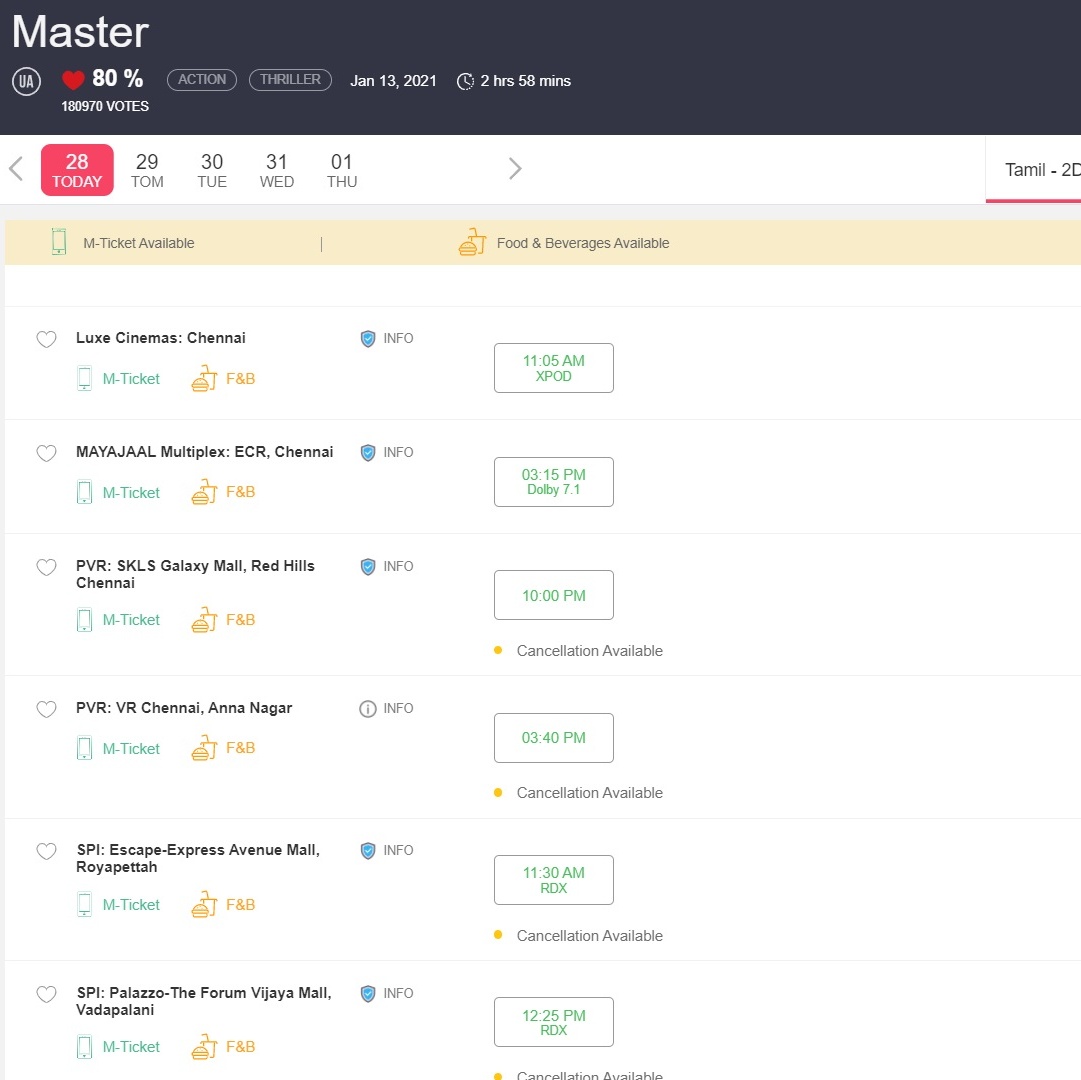This screenshot has width=1081, height=1080.
Task: Book the 03:40 PM showtime at PVR VR Chennai
Action: click(554, 737)
